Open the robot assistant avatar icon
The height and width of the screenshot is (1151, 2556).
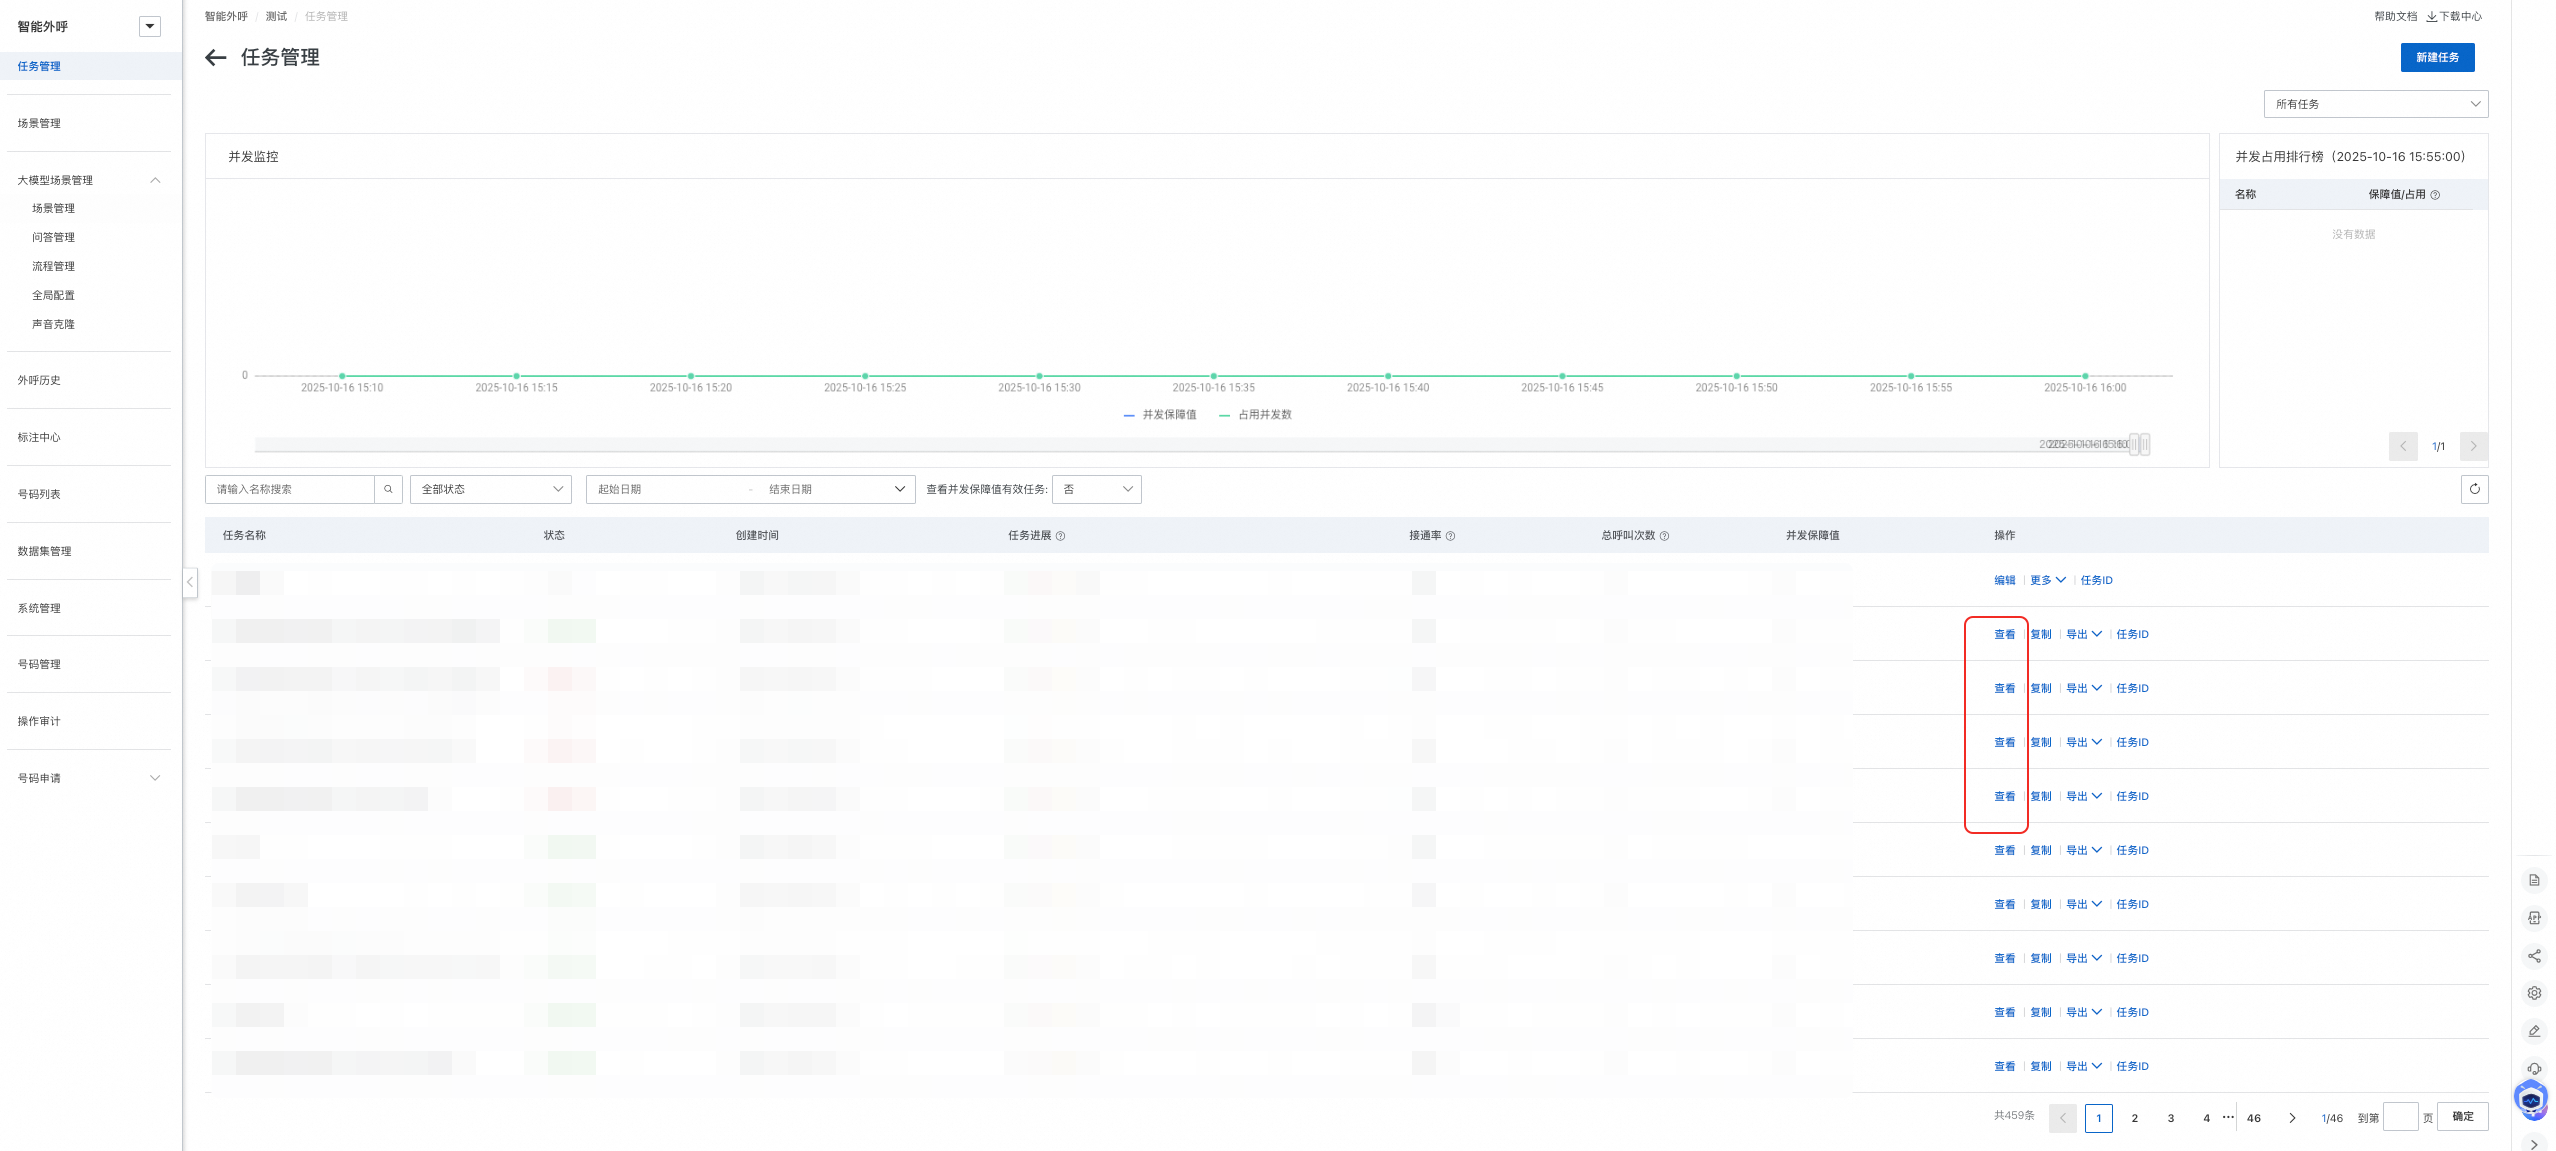2531,1100
